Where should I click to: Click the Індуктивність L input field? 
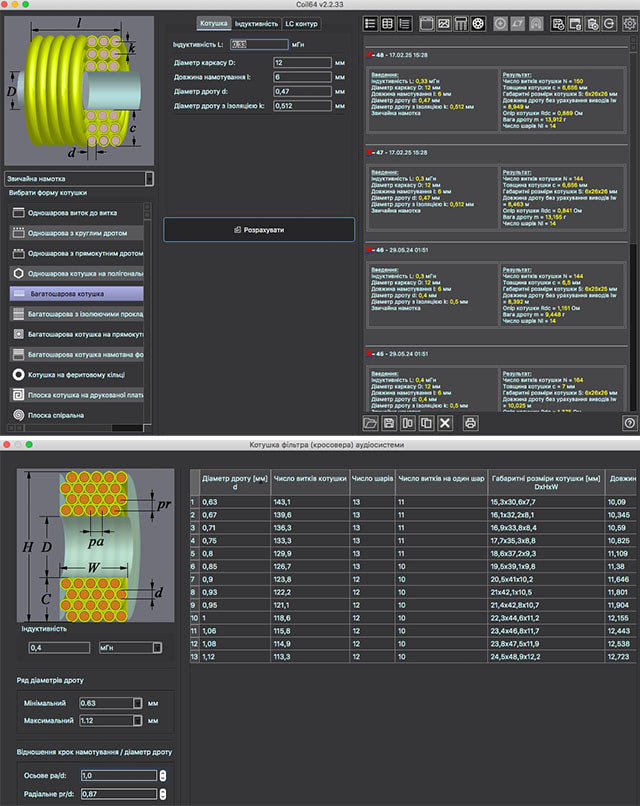pyautogui.click(x=259, y=45)
